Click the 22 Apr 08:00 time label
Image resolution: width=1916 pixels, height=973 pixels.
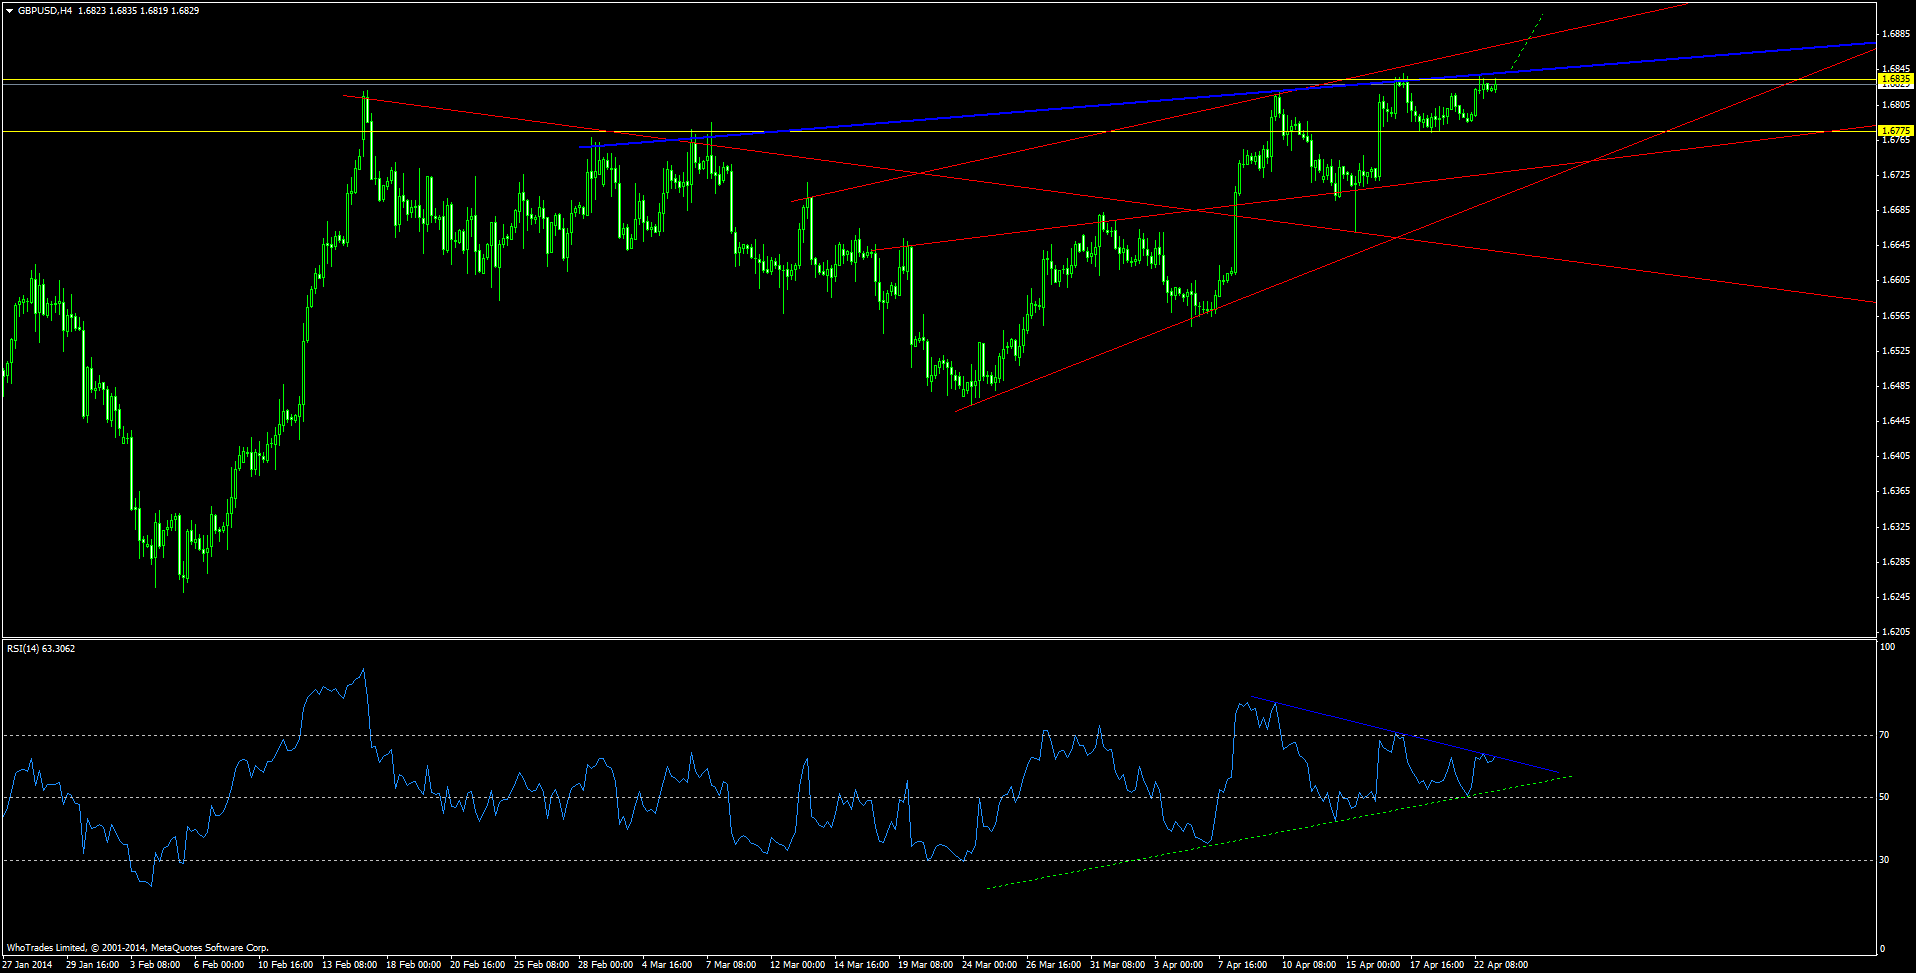1501,965
